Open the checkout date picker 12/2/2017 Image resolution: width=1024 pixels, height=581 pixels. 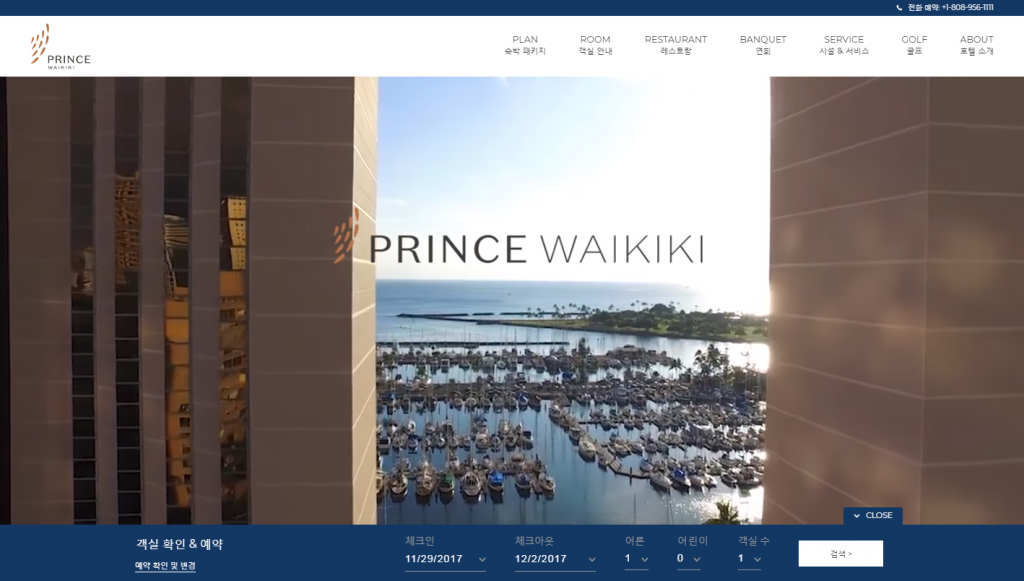click(x=555, y=559)
